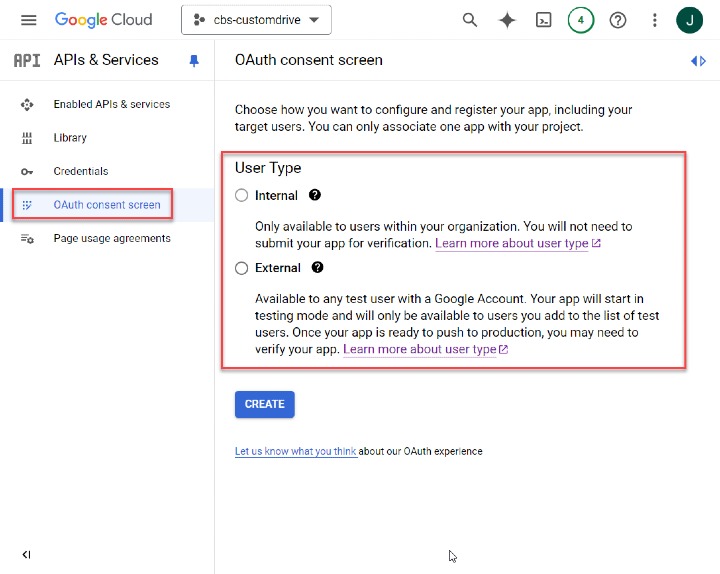Select the Internal user type radio

coord(241,196)
